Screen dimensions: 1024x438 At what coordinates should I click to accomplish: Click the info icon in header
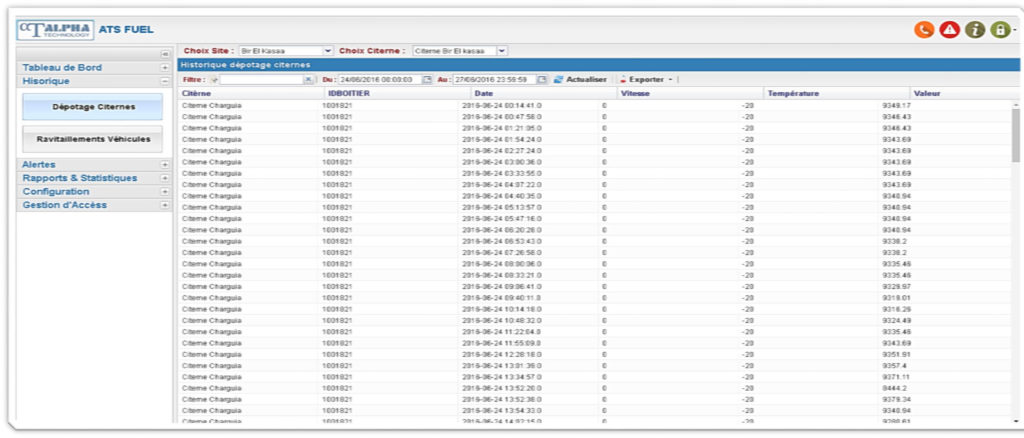(x=975, y=30)
